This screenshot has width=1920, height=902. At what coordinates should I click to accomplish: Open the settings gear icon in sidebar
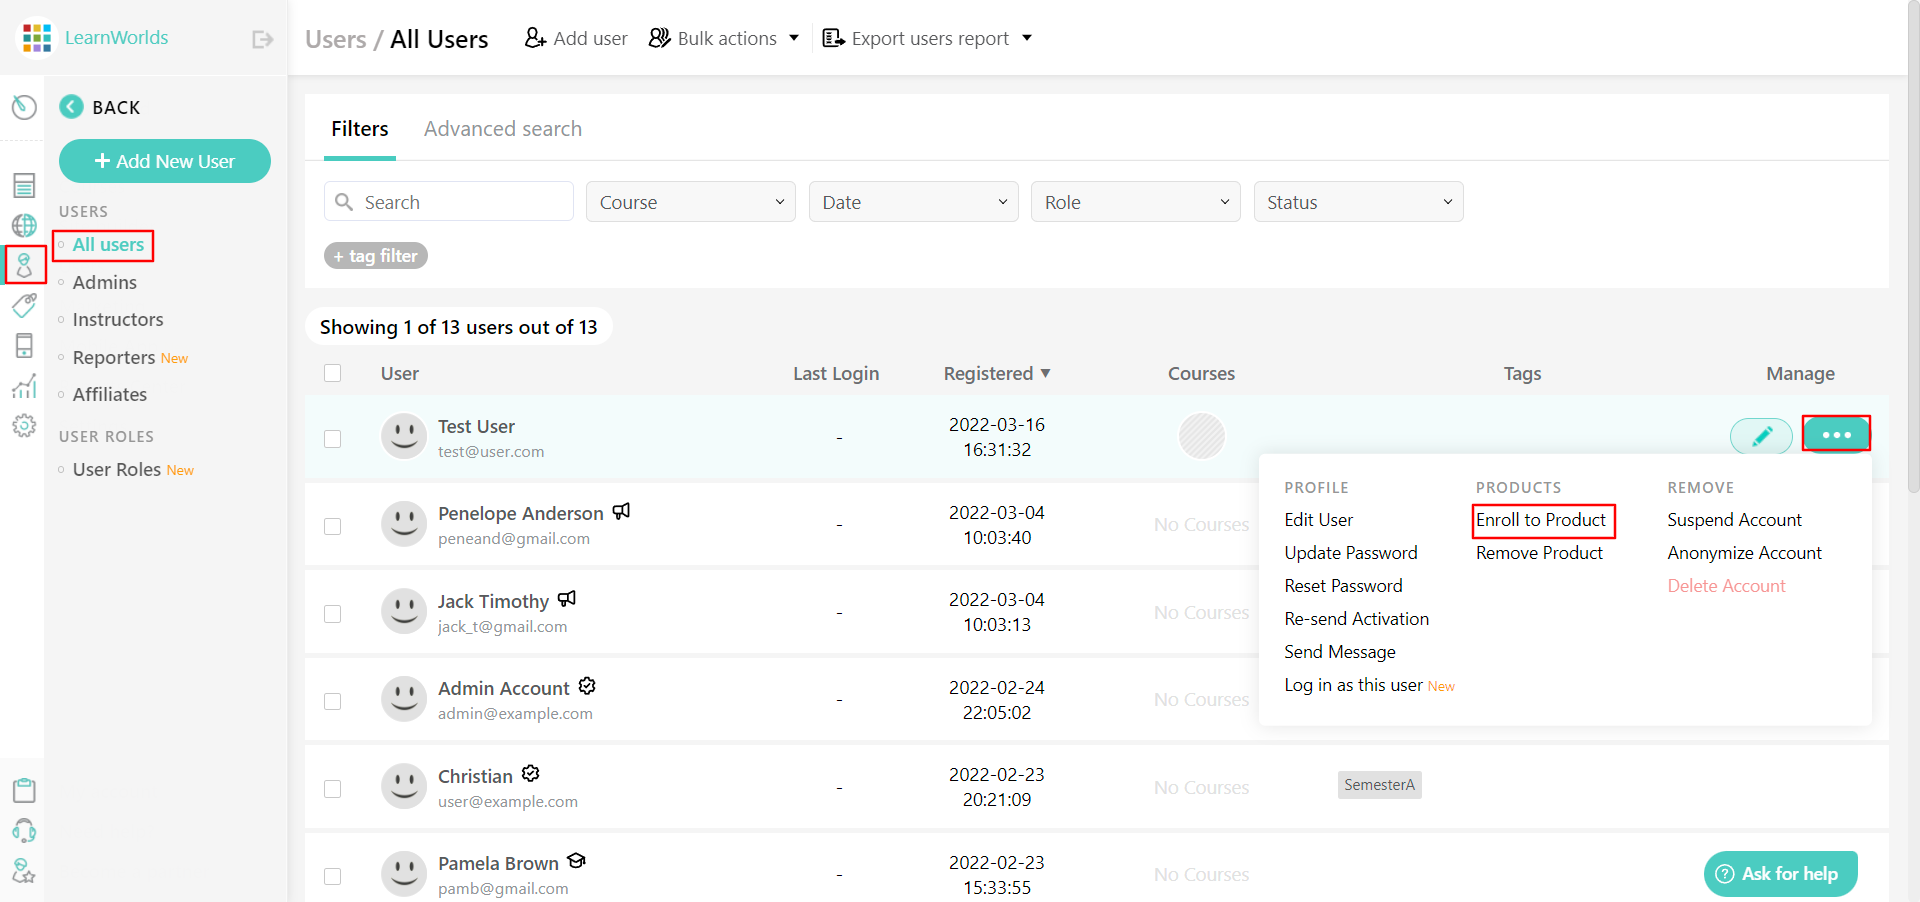[24, 426]
